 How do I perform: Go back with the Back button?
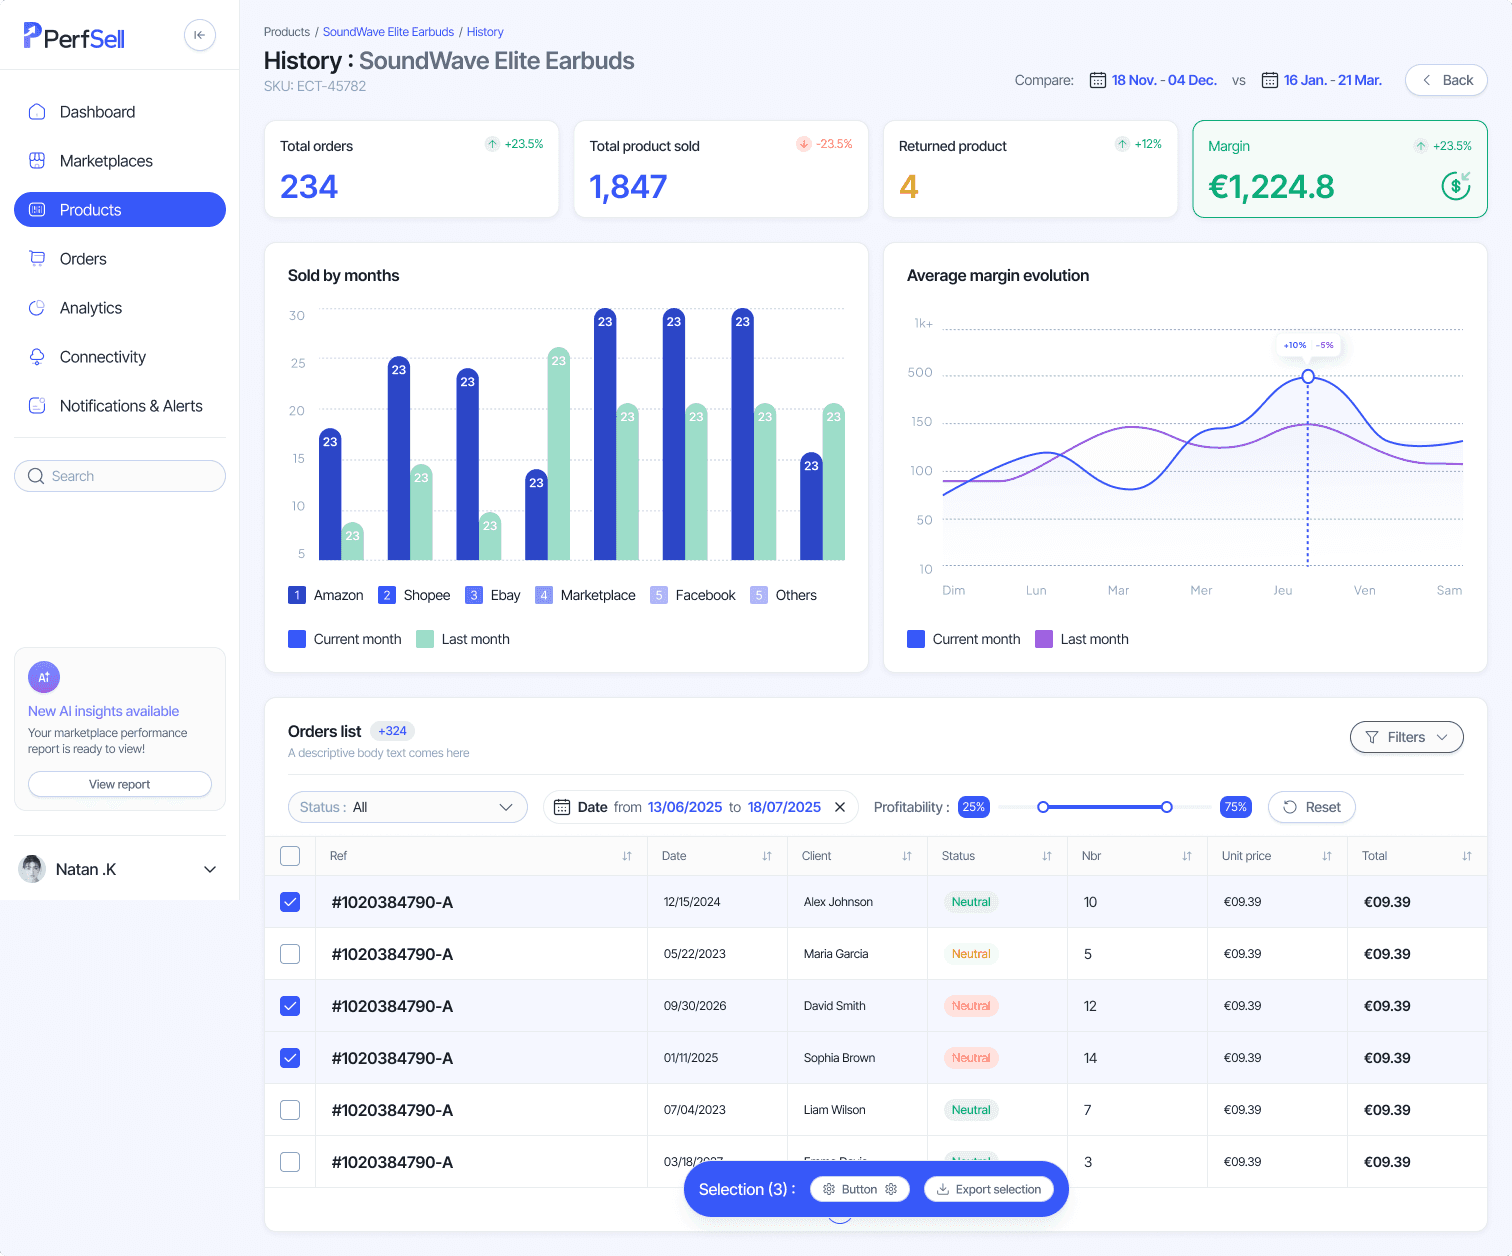[1446, 80]
